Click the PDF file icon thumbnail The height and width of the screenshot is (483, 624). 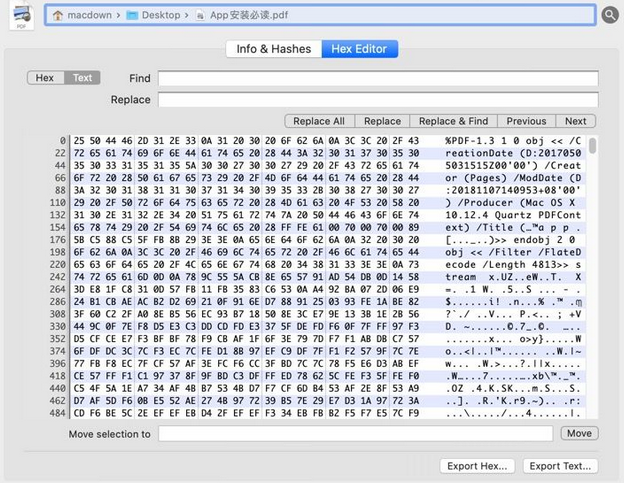[x=21, y=16]
